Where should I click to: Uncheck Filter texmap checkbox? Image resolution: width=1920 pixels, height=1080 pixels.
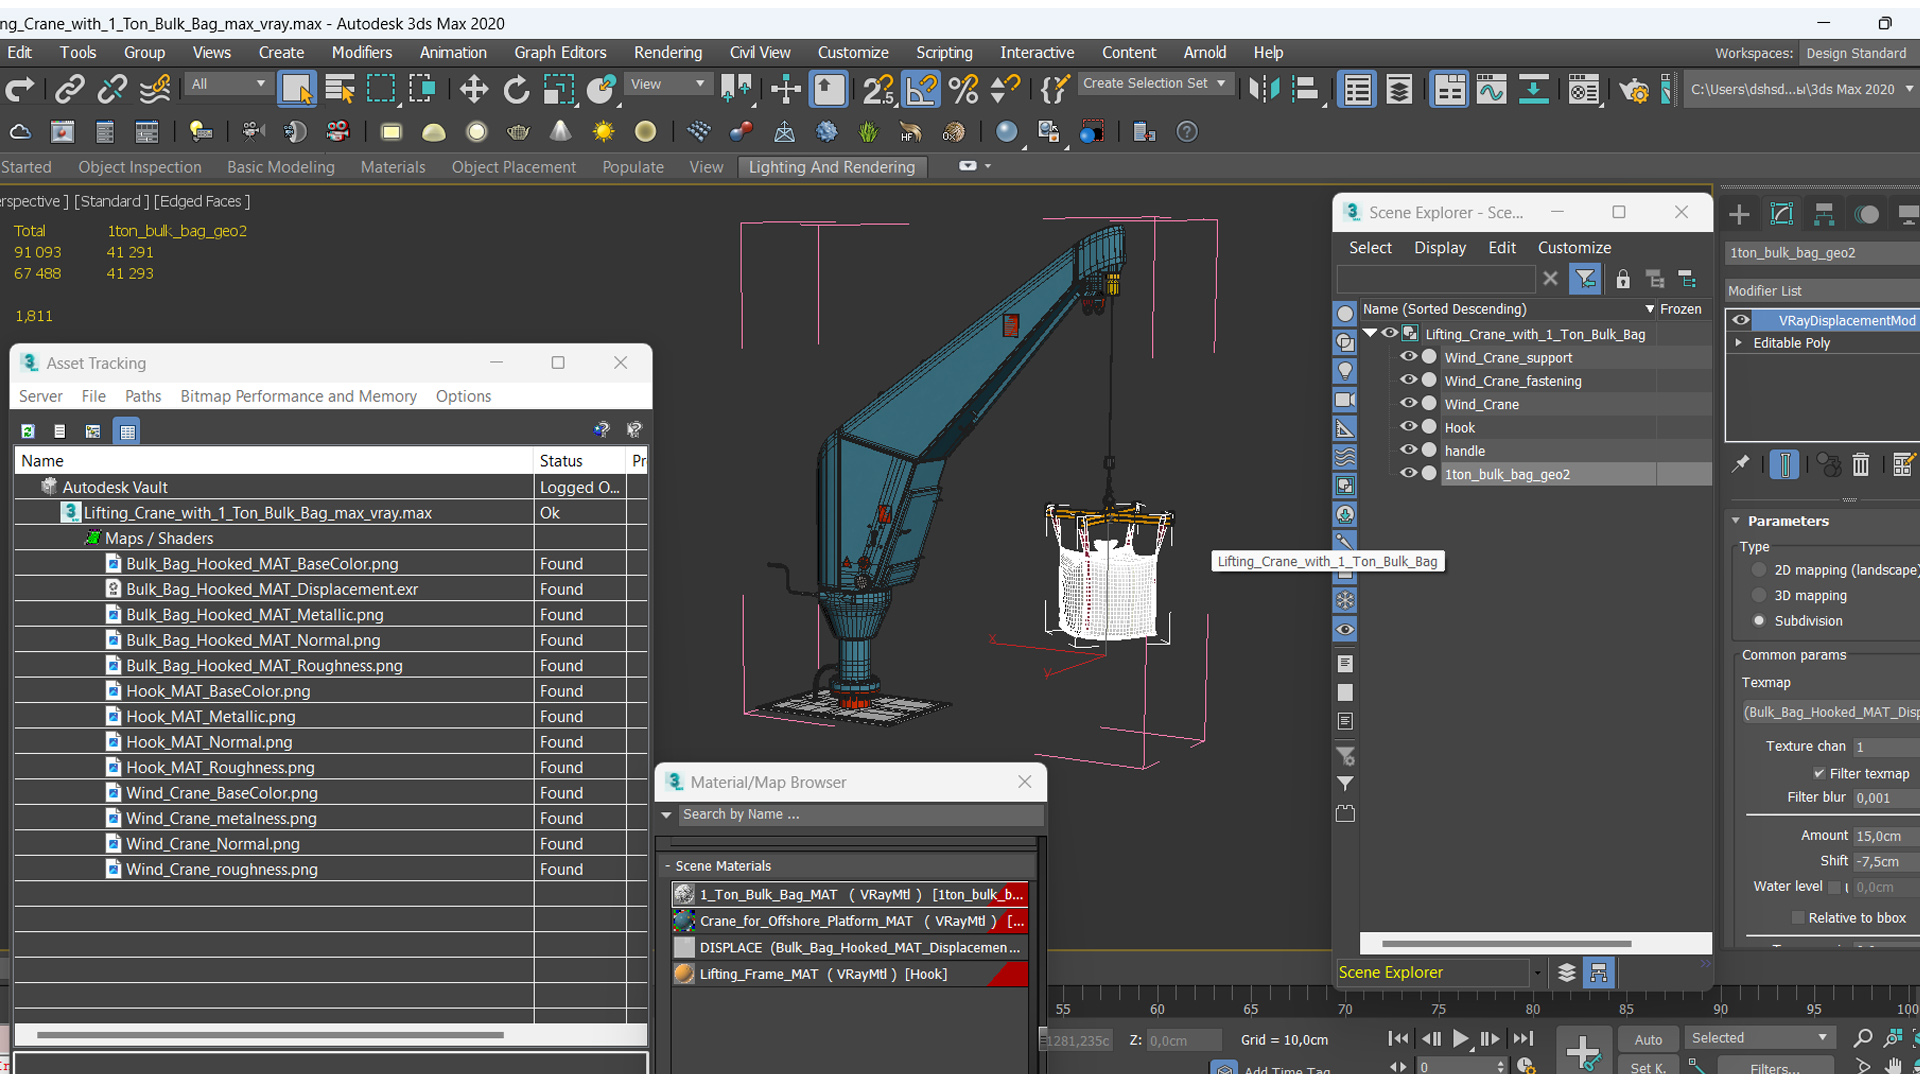tap(1819, 774)
